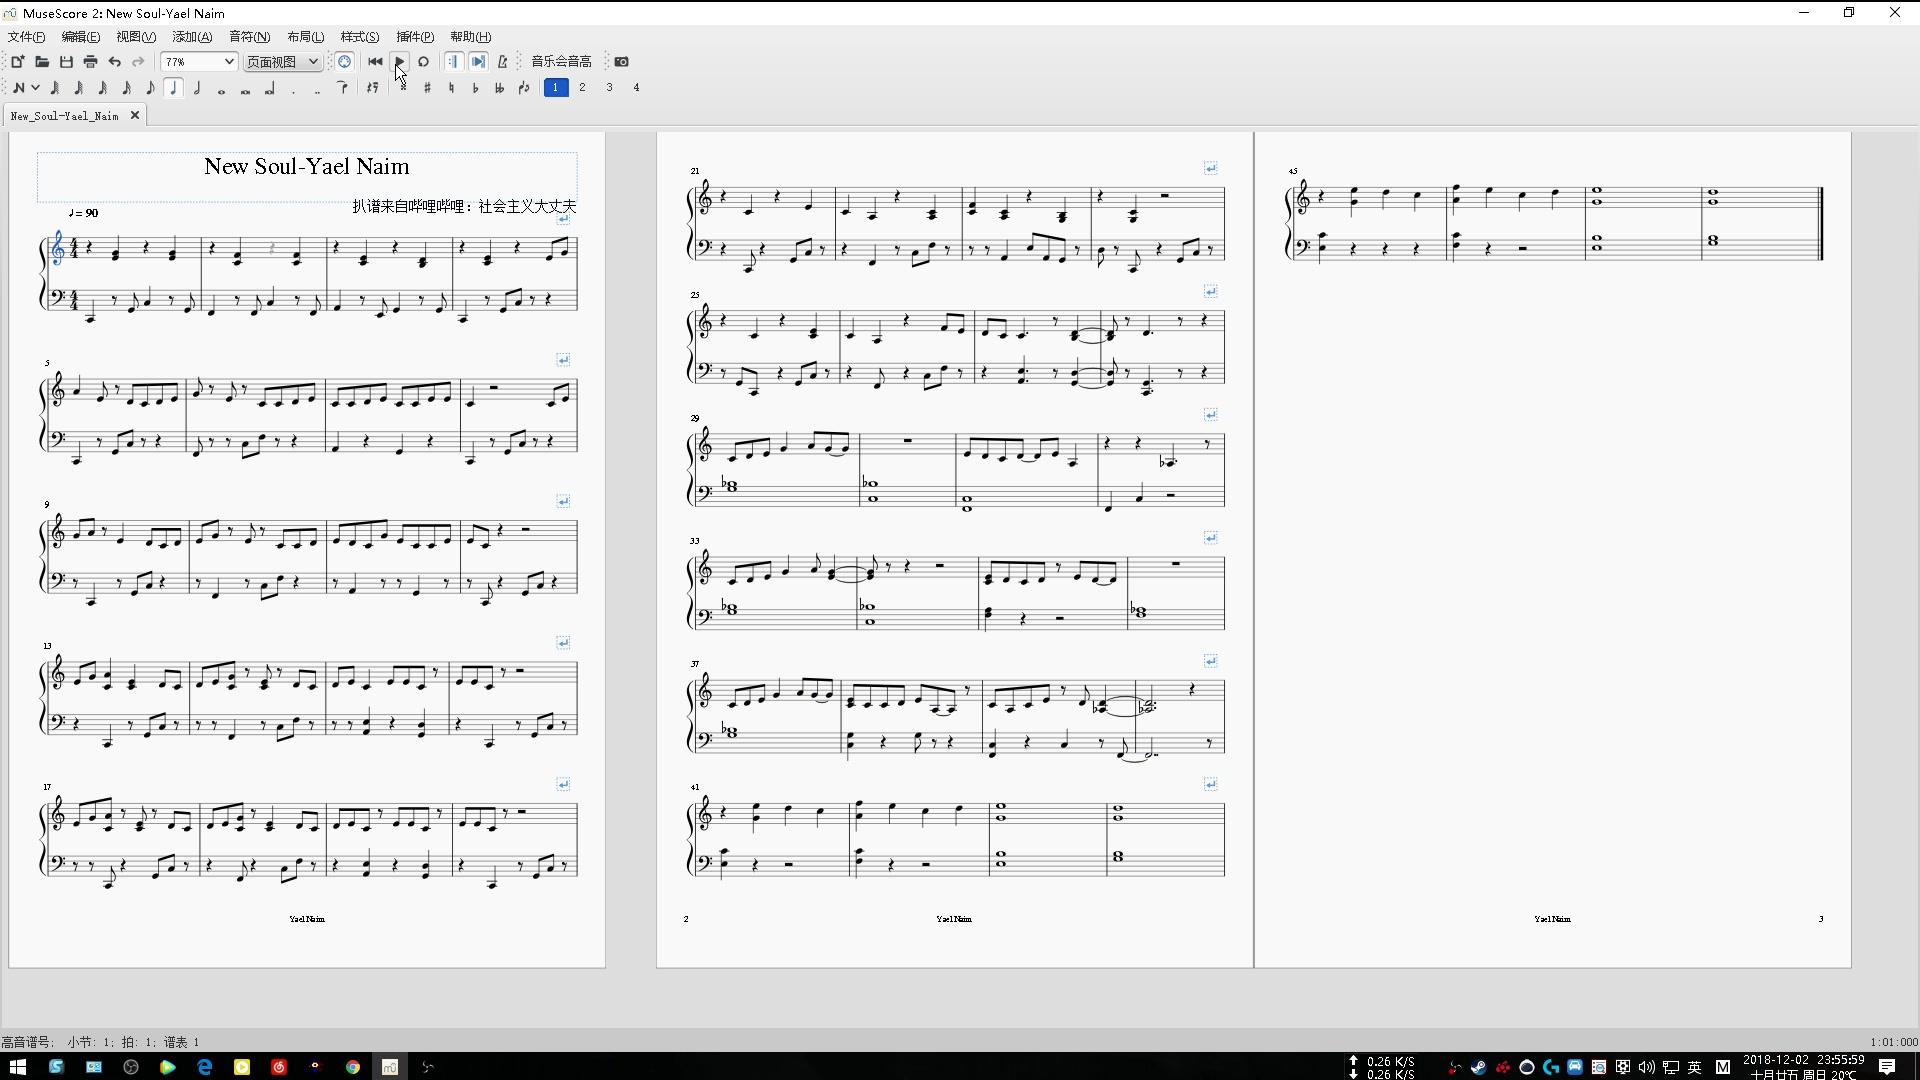The height and width of the screenshot is (1080, 1920).
Task: Close the New_Soul-Yael_Naim score tab
Action: coord(135,116)
